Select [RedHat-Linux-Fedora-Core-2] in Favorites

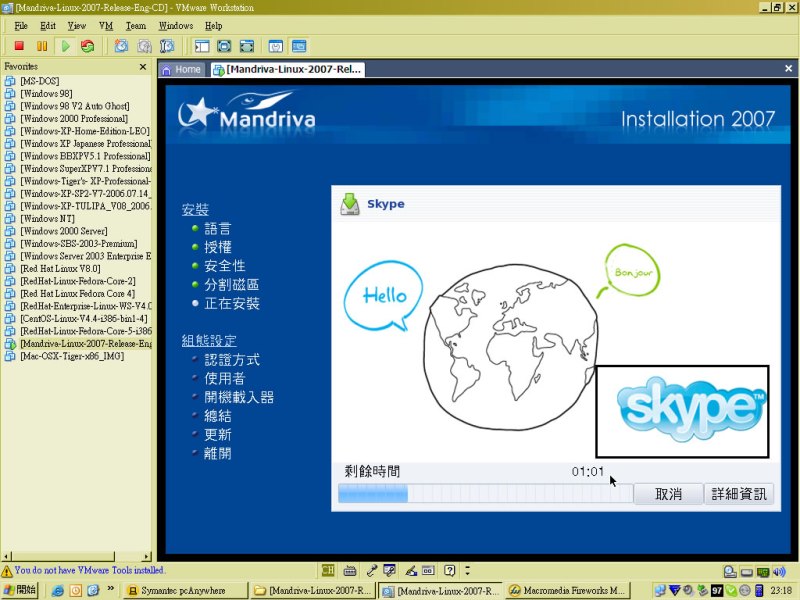pos(78,281)
